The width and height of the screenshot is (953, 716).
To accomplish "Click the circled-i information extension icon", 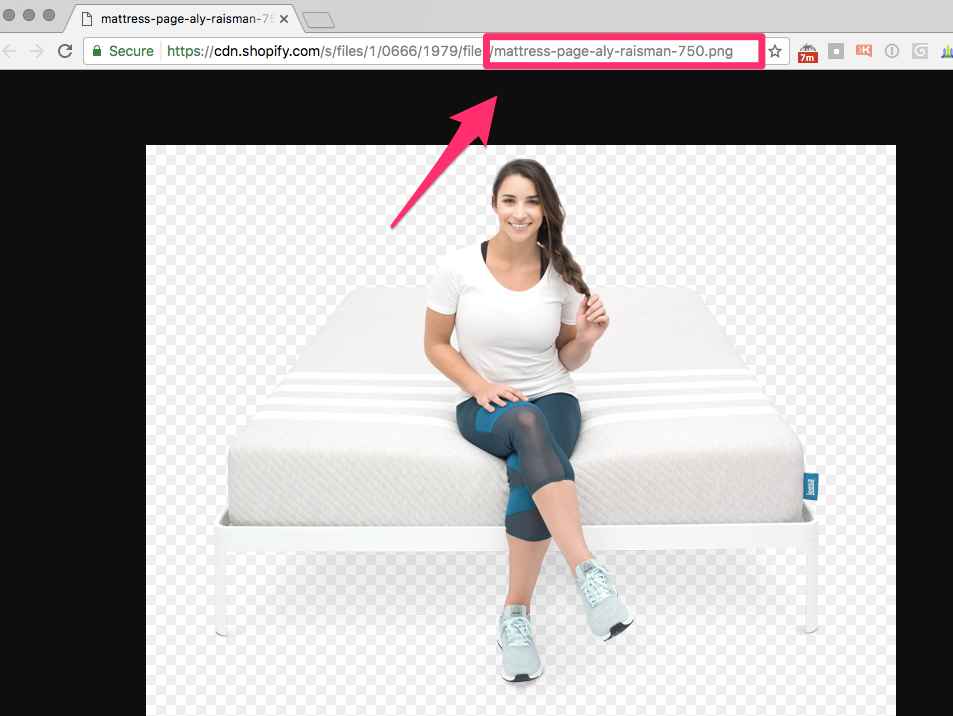I will [891, 51].
